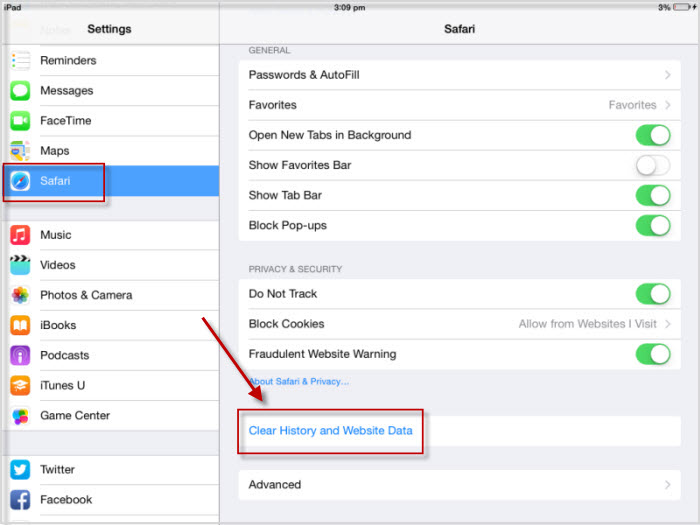The height and width of the screenshot is (525, 700).
Task: Expand Block Cookies options chevron
Action: pos(667,324)
